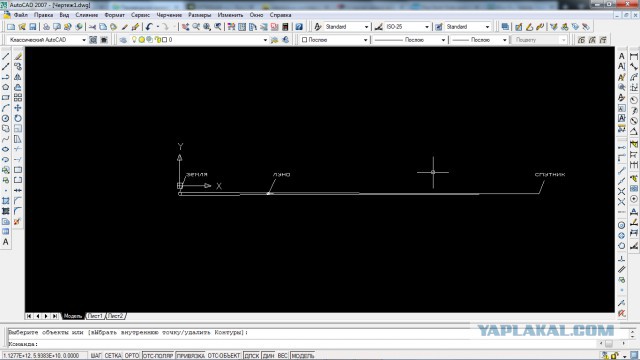Open the Layer Properties Manager icon
Image resolution: width=640 pixels, height=360 pixels.
pyautogui.click(x=123, y=40)
